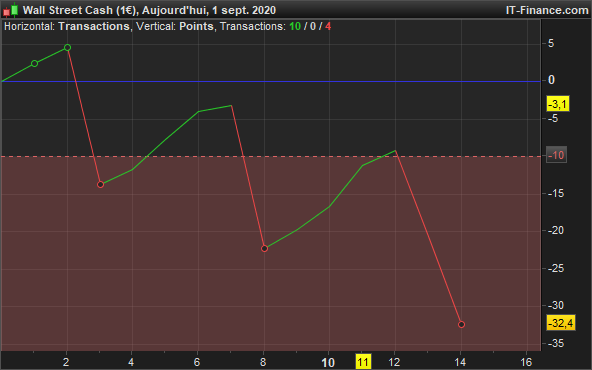Screen dimensions: 592x370
Task: Click the highlighted 11 on the horizontal axis
Action: (363, 362)
